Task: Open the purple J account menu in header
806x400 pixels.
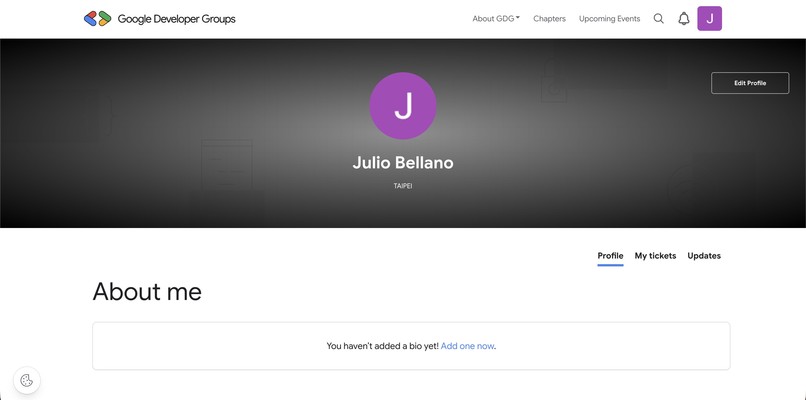Action: coord(709,19)
